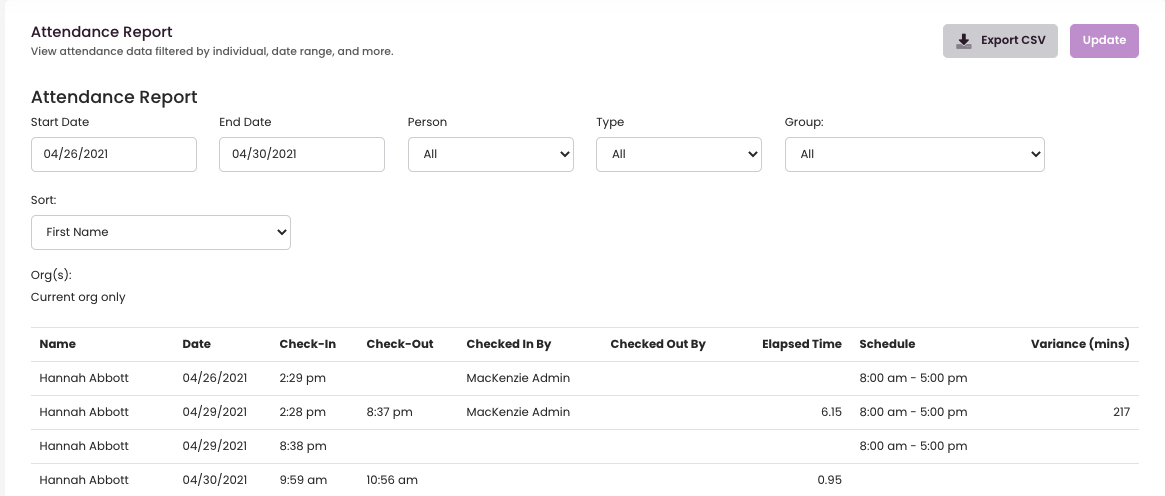Click the Schedule column header
The image size is (1165, 496).
point(887,344)
